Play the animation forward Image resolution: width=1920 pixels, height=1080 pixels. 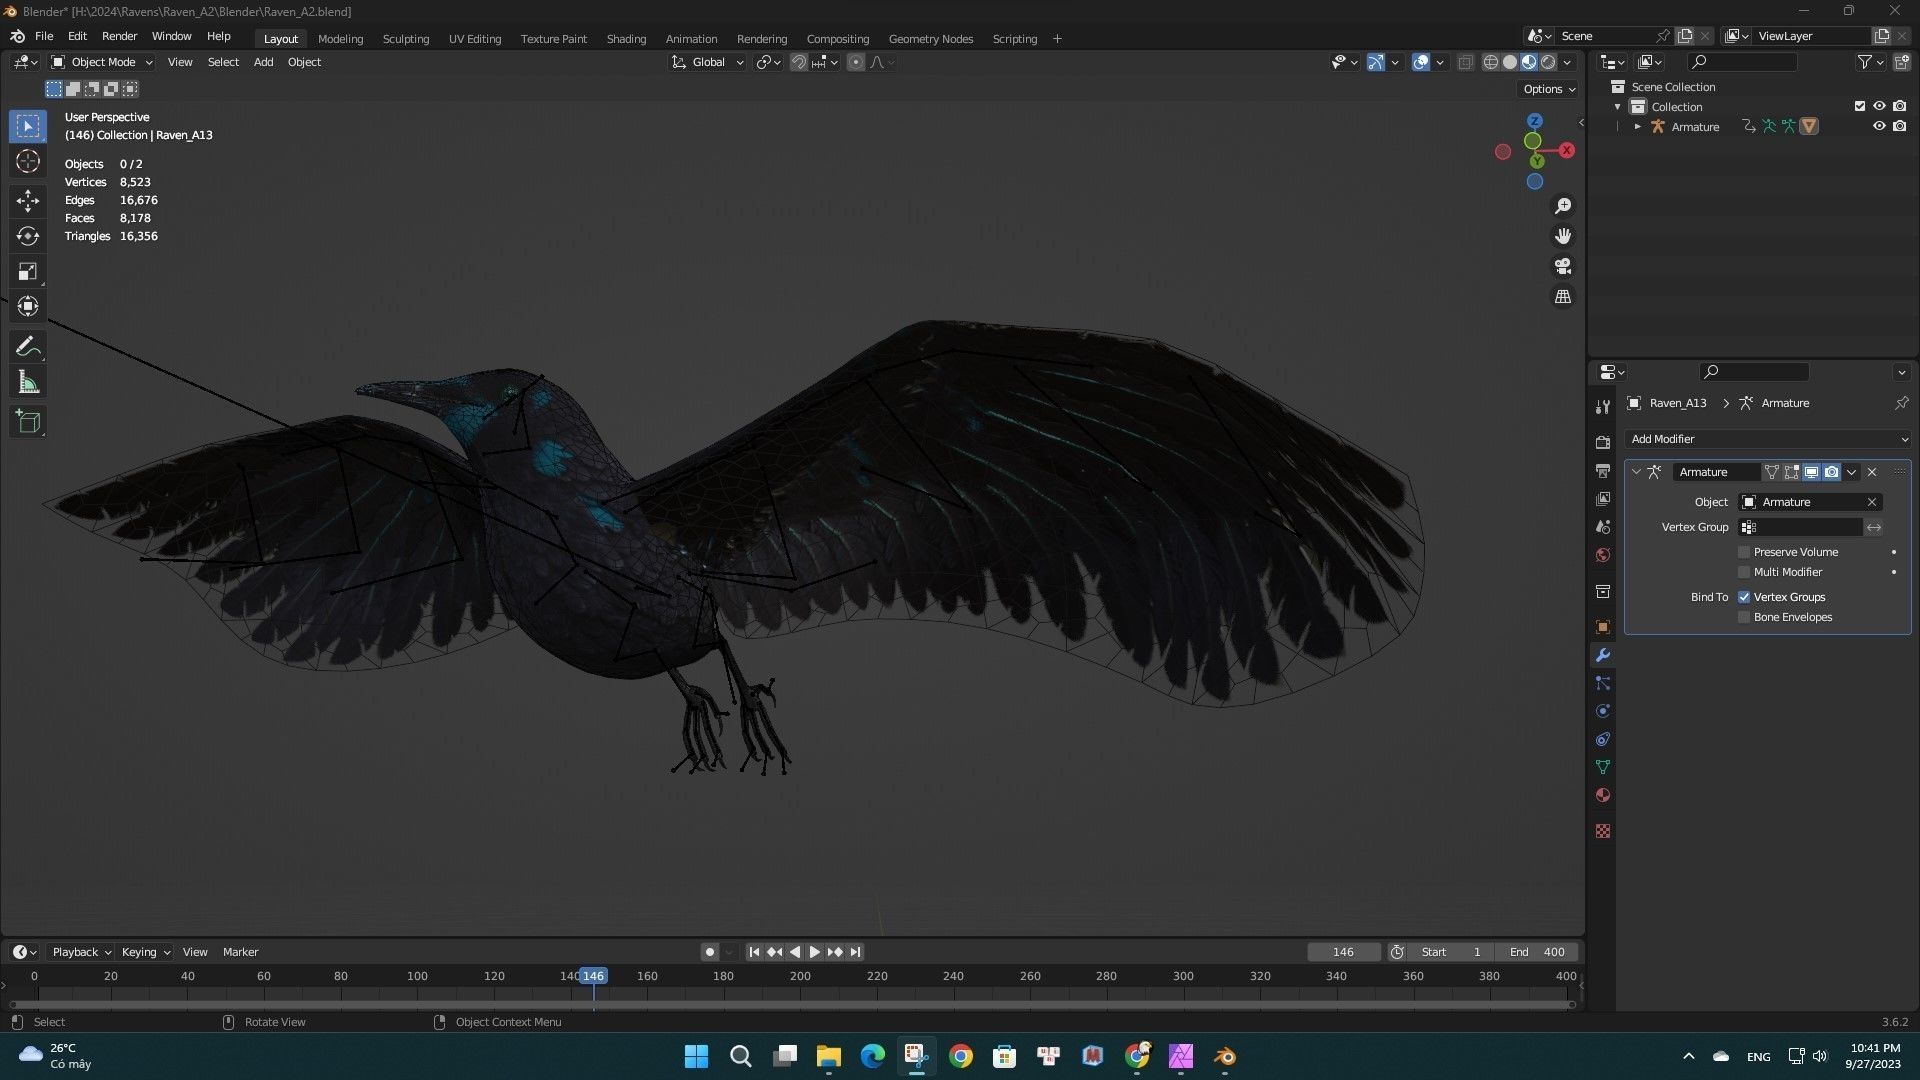(814, 952)
